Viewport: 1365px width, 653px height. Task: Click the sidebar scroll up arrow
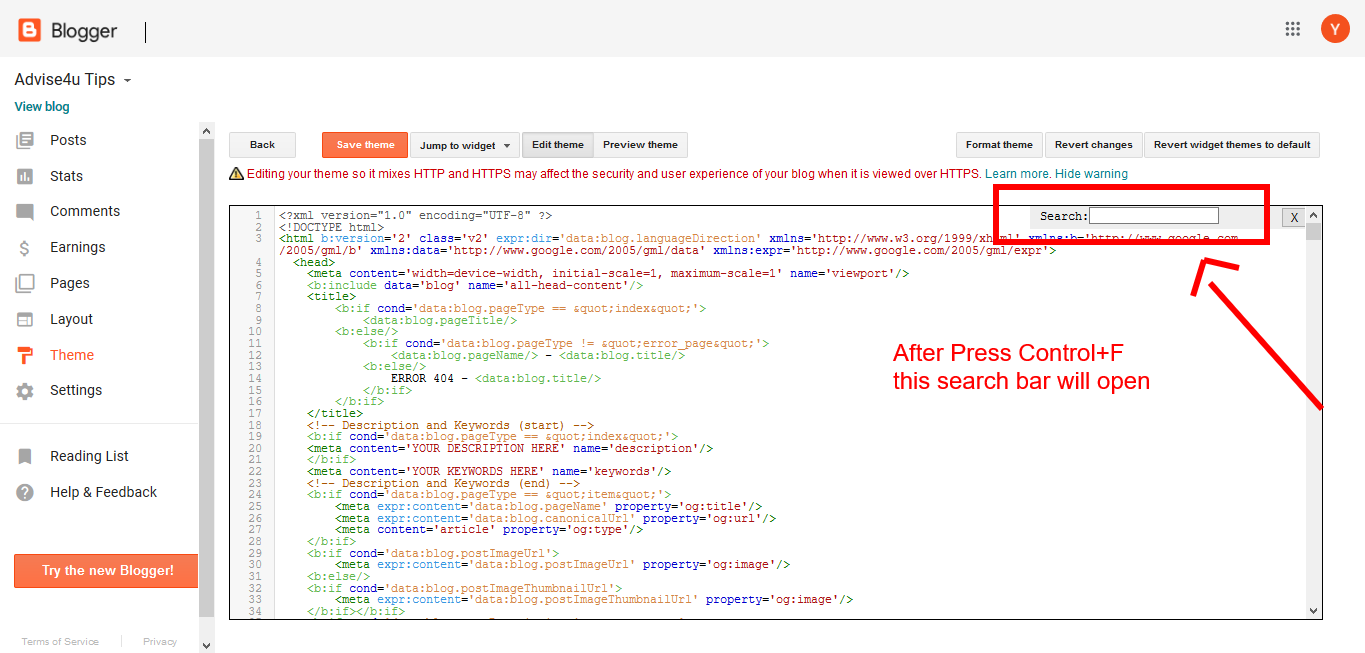click(x=207, y=131)
